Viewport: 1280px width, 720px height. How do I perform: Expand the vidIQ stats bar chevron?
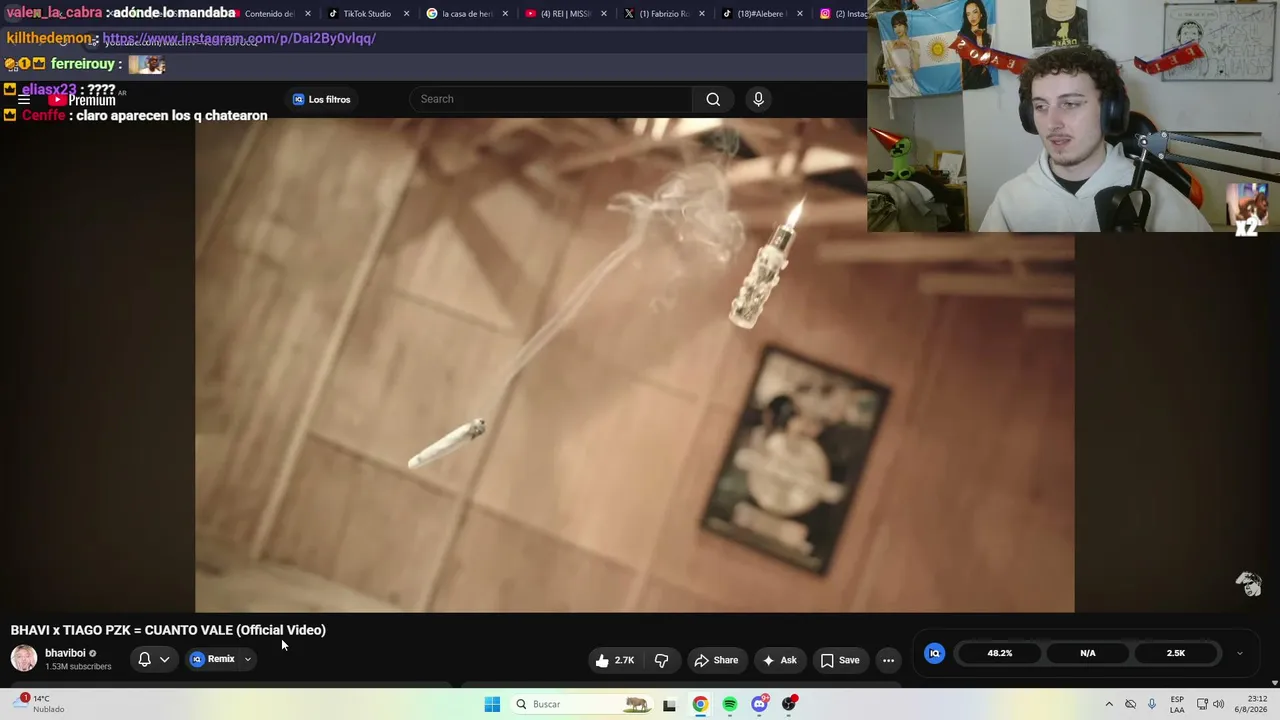(x=1239, y=653)
